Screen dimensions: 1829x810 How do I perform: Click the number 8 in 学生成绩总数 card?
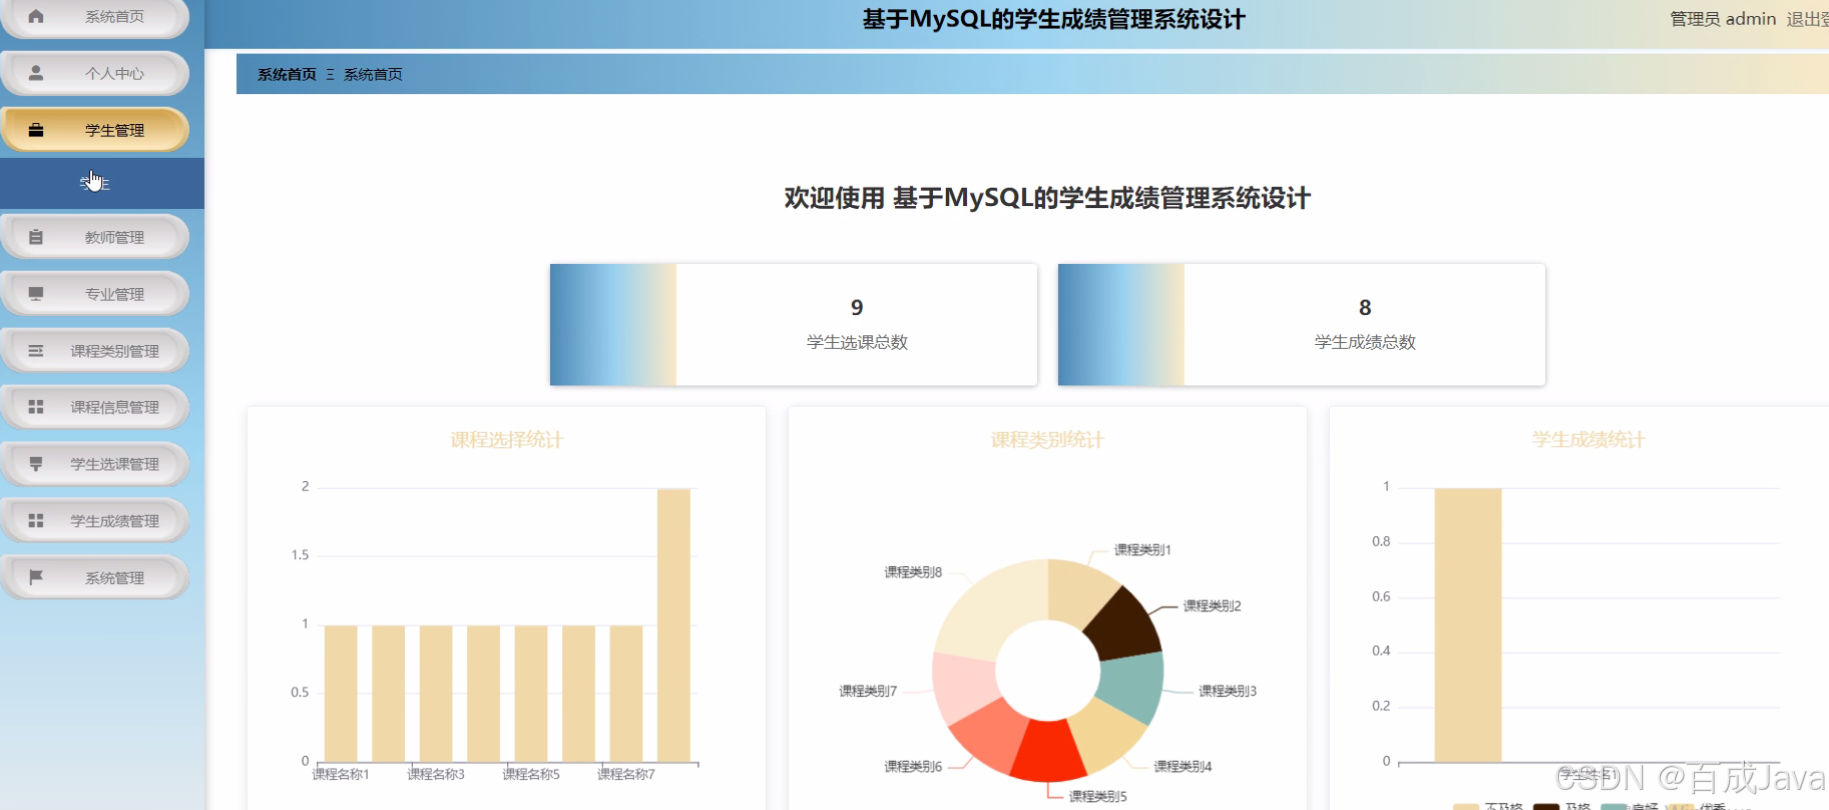(1365, 308)
